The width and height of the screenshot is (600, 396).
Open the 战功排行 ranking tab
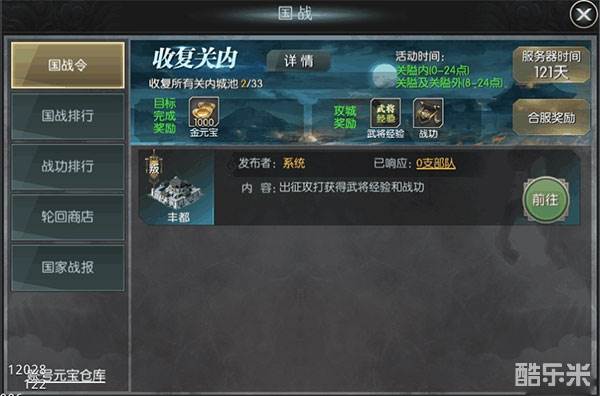point(68,167)
